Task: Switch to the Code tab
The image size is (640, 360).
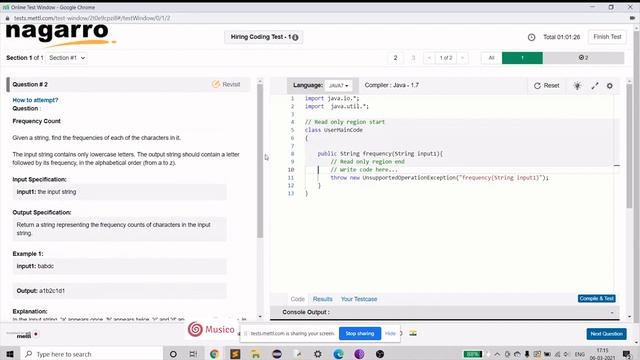Action: [298, 299]
